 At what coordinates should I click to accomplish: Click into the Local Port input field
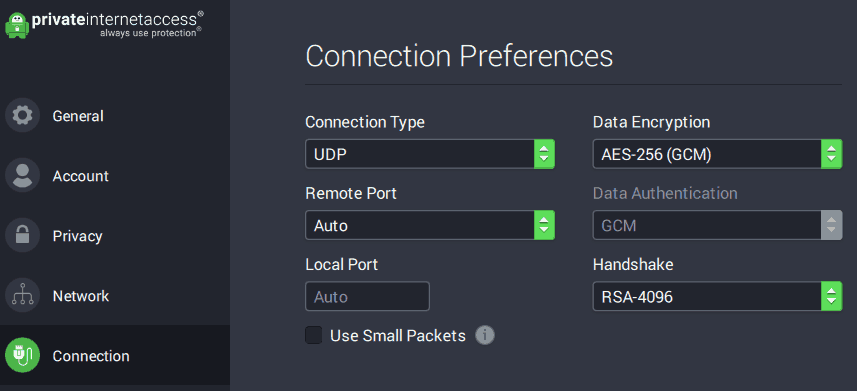[367, 296]
